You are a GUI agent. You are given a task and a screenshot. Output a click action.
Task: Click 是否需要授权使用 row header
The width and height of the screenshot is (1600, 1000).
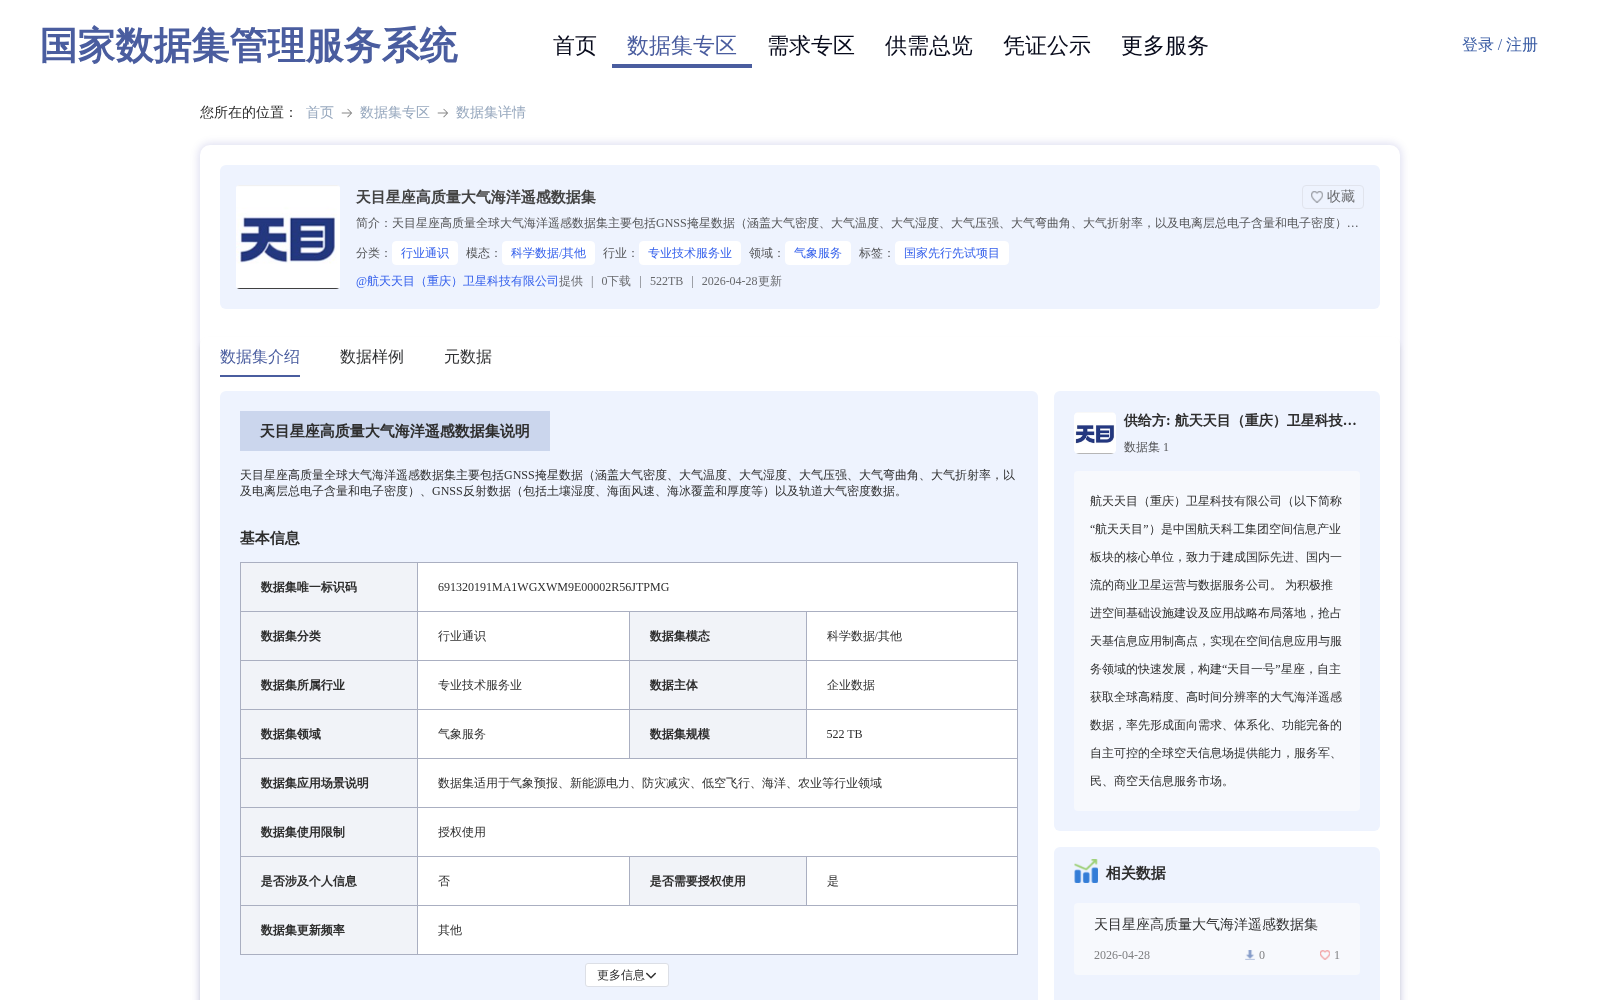pyautogui.click(x=718, y=881)
